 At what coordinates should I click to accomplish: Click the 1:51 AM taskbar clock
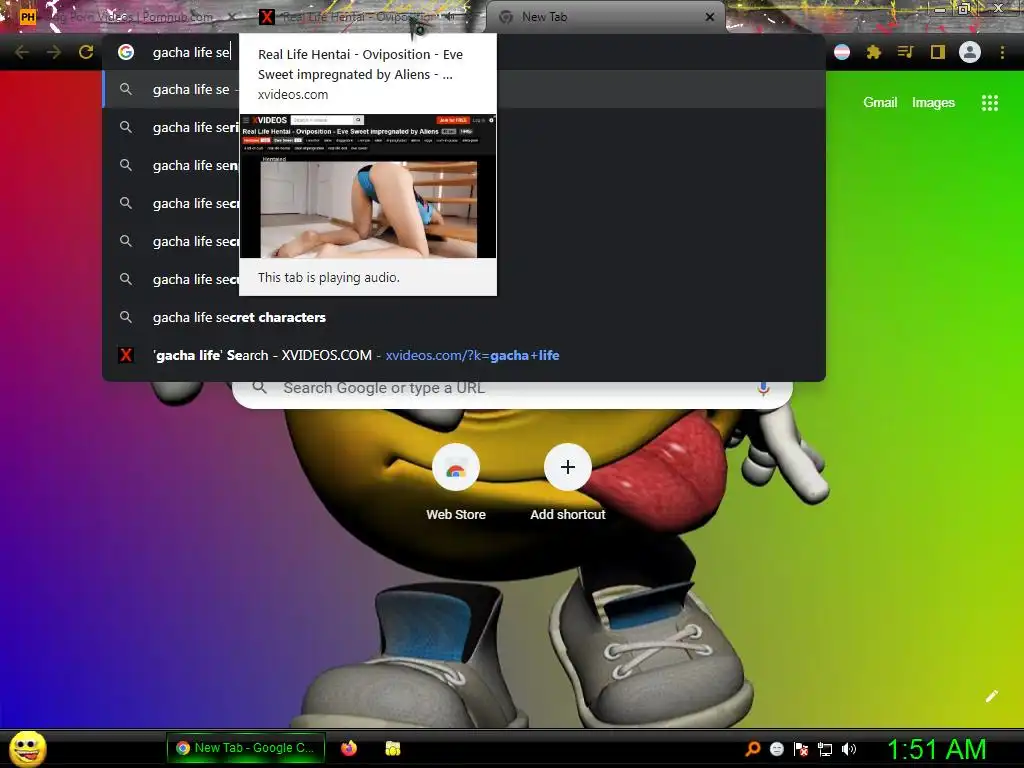pos(936,749)
